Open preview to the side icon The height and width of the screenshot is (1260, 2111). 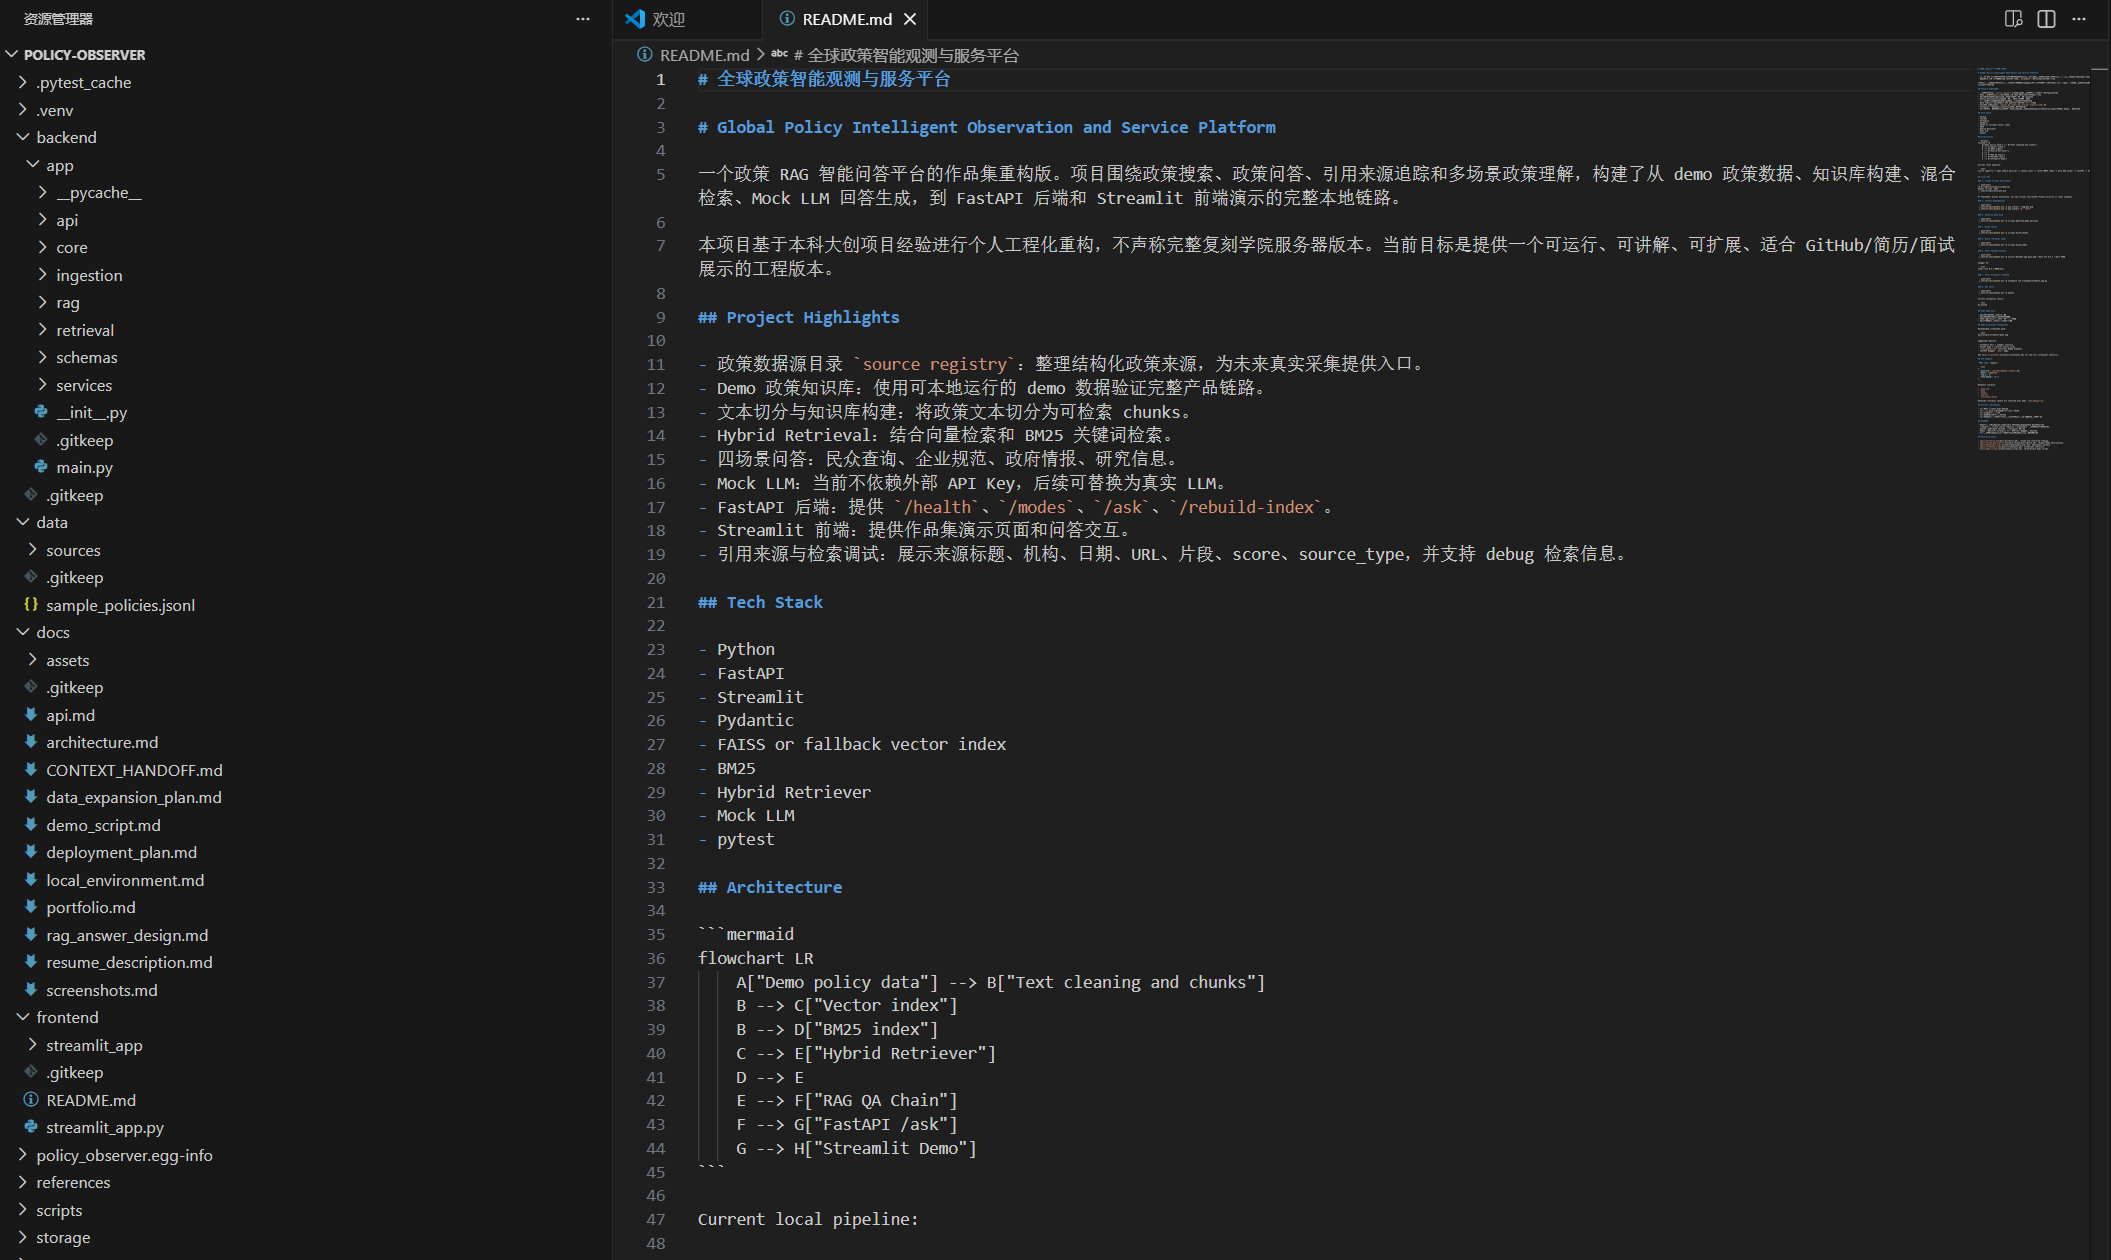coord(2014,19)
